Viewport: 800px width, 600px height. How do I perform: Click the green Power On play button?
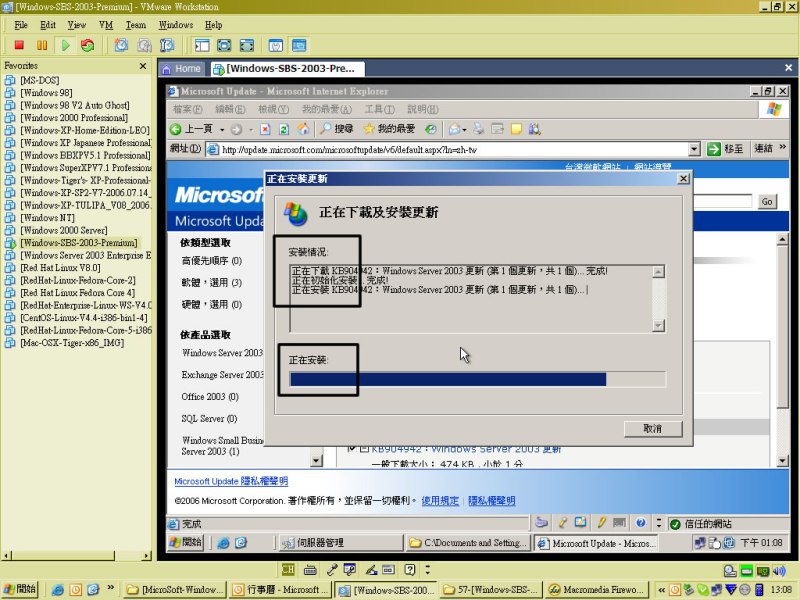65,45
